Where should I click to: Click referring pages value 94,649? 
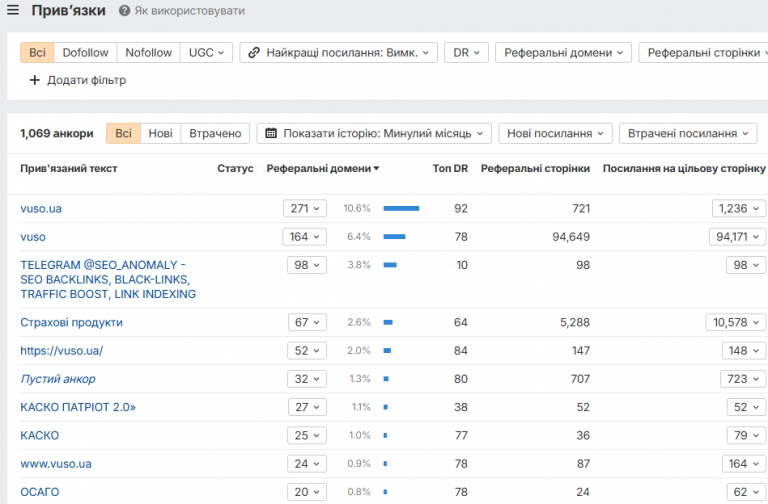click(571, 237)
